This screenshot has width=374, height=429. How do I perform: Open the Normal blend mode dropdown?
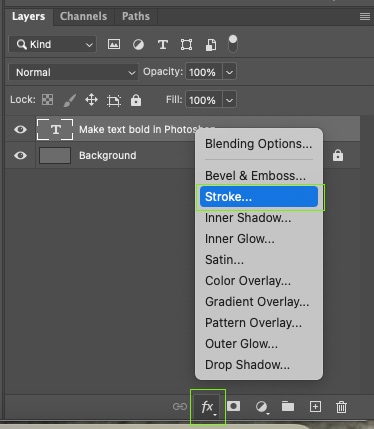(73, 72)
